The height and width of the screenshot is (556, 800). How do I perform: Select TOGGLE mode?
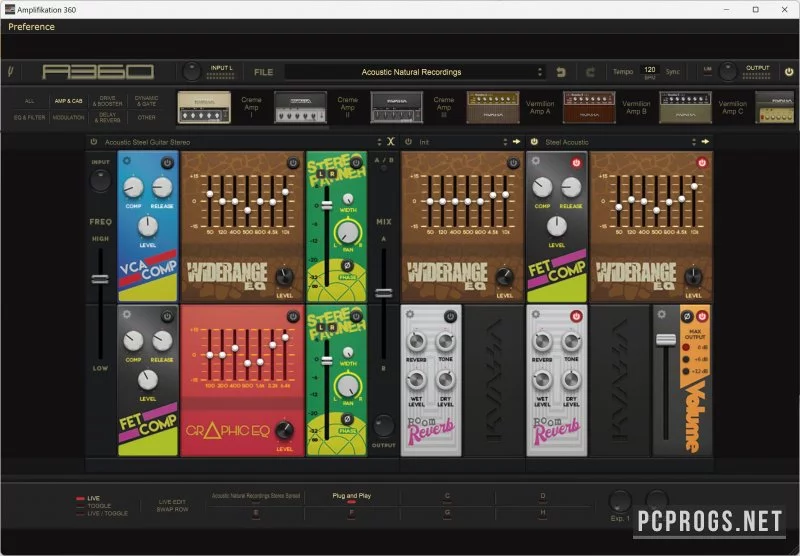click(x=94, y=506)
